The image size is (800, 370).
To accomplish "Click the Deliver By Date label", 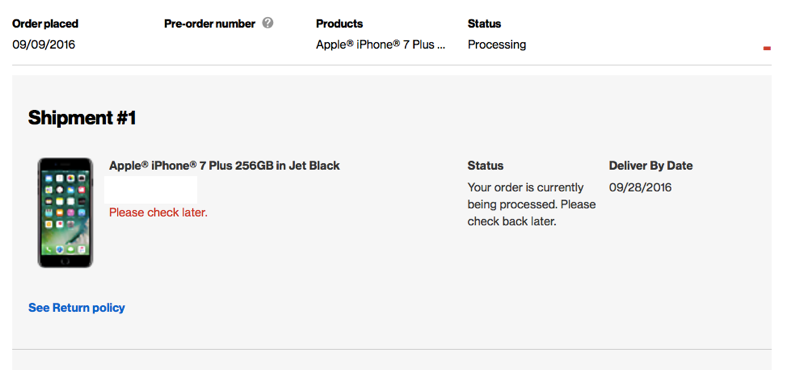I will 651,166.
